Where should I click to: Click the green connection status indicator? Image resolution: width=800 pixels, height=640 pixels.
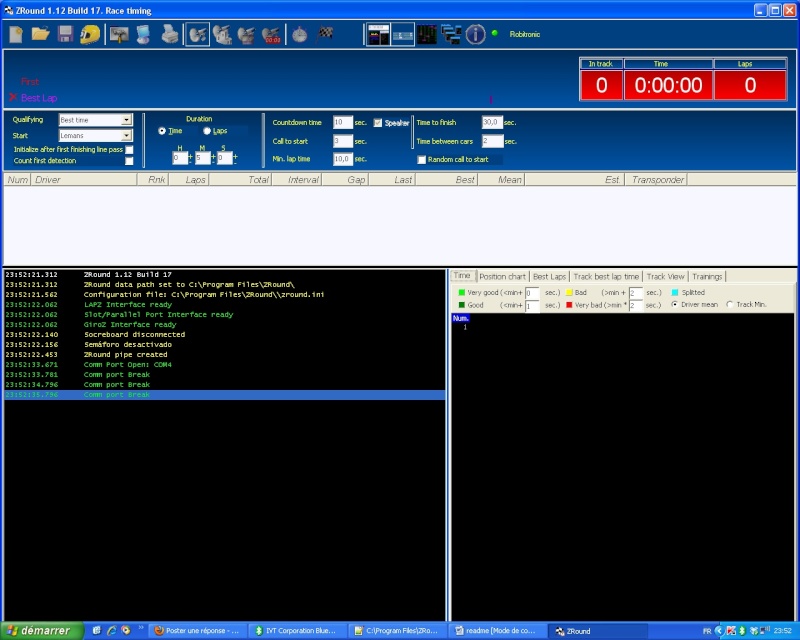(x=494, y=33)
